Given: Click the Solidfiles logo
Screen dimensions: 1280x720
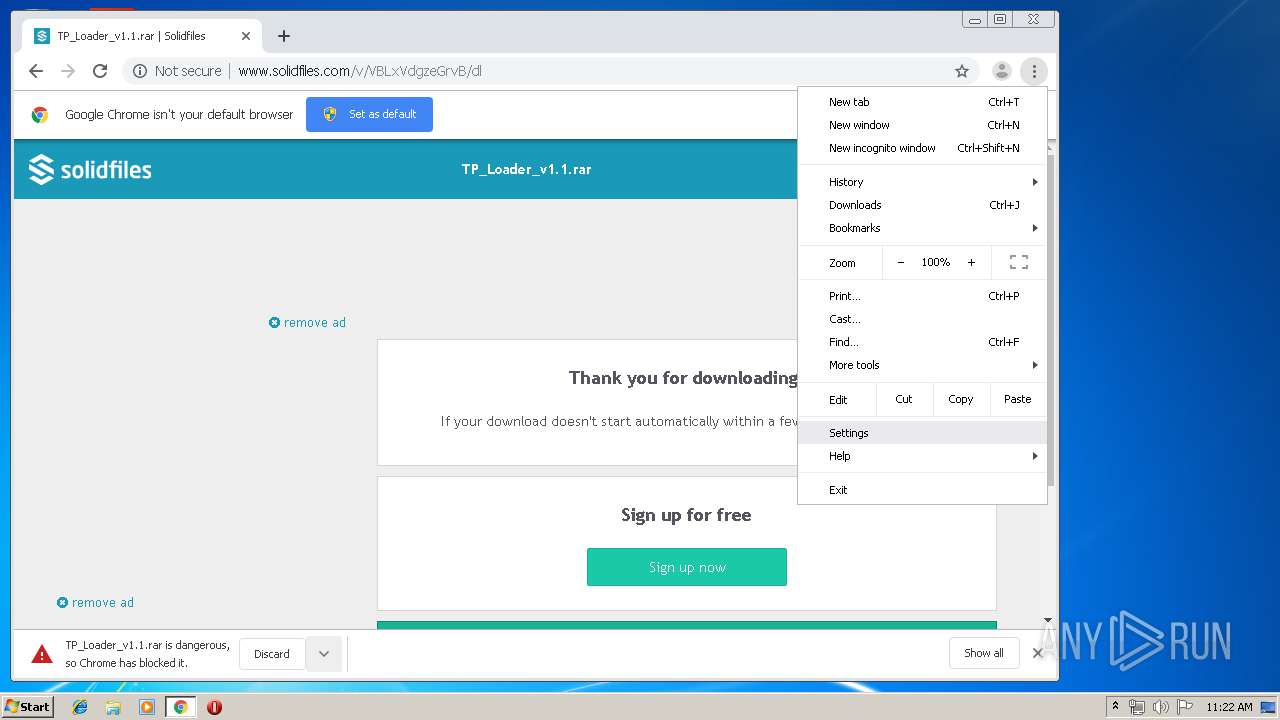Looking at the screenshot, I should 90,169.
